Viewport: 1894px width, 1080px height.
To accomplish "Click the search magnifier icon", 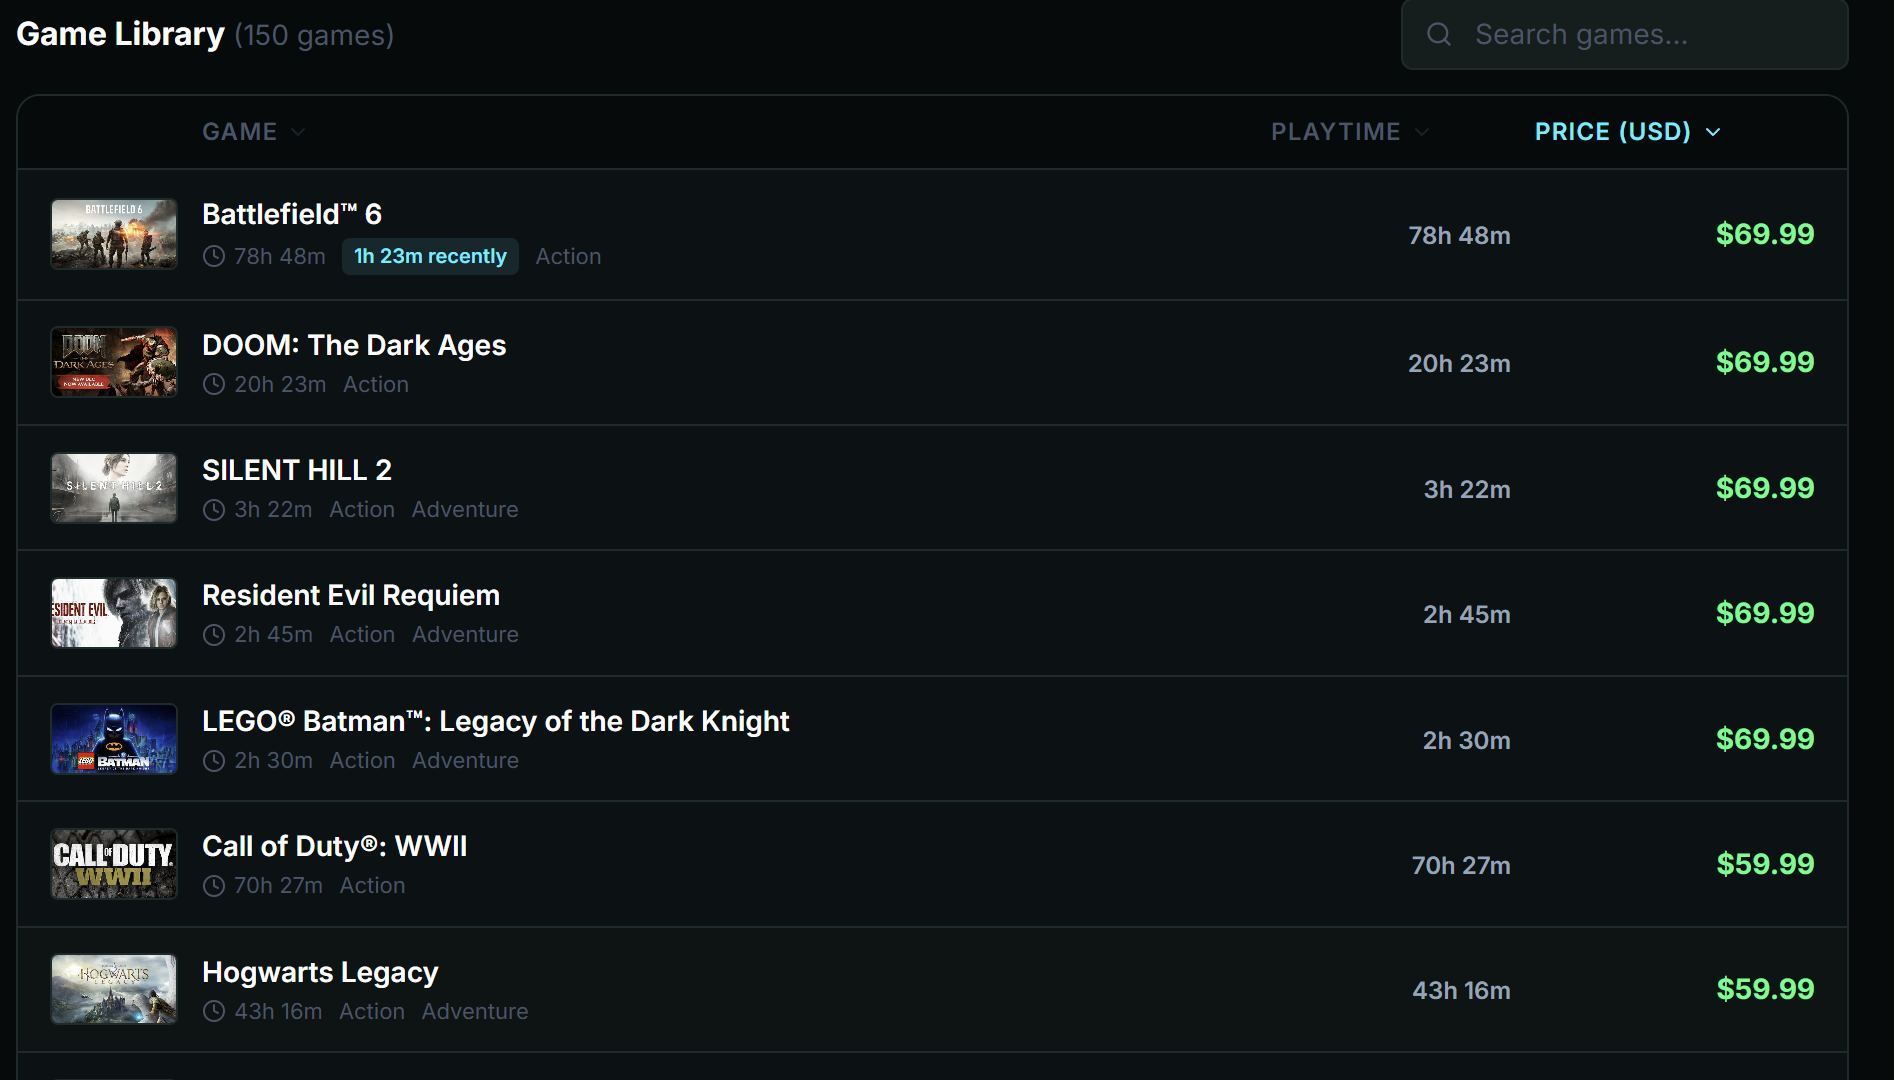I will tap(1439, 35).
